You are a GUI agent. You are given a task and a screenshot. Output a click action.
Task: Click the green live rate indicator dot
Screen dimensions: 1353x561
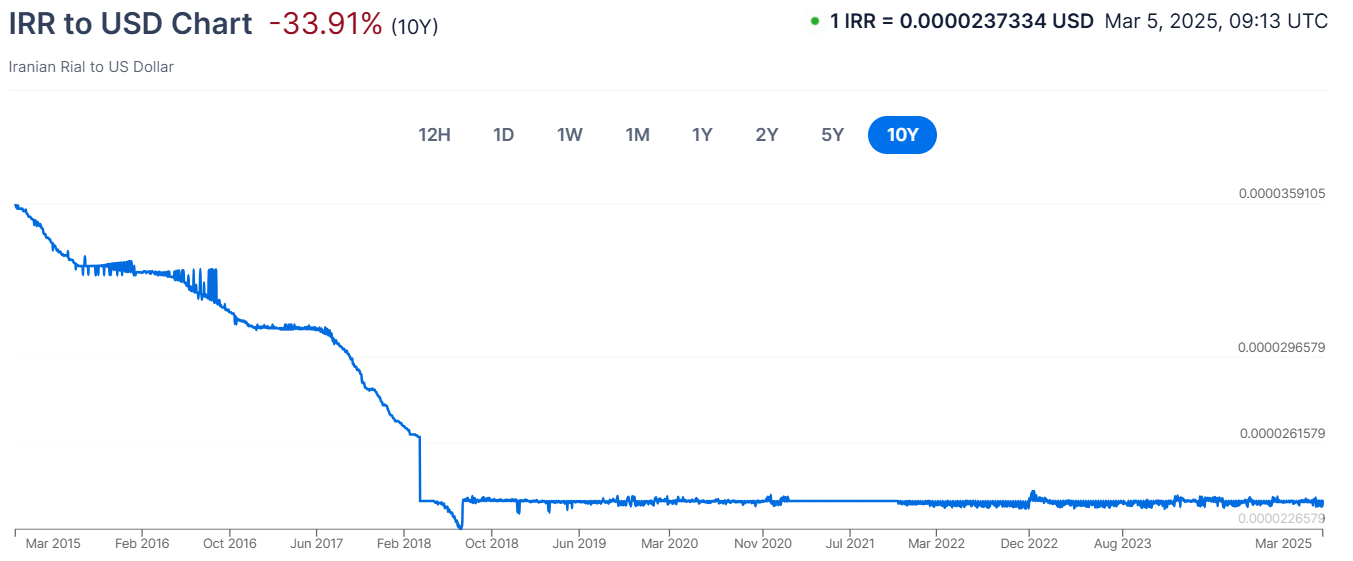coord(815,21)
